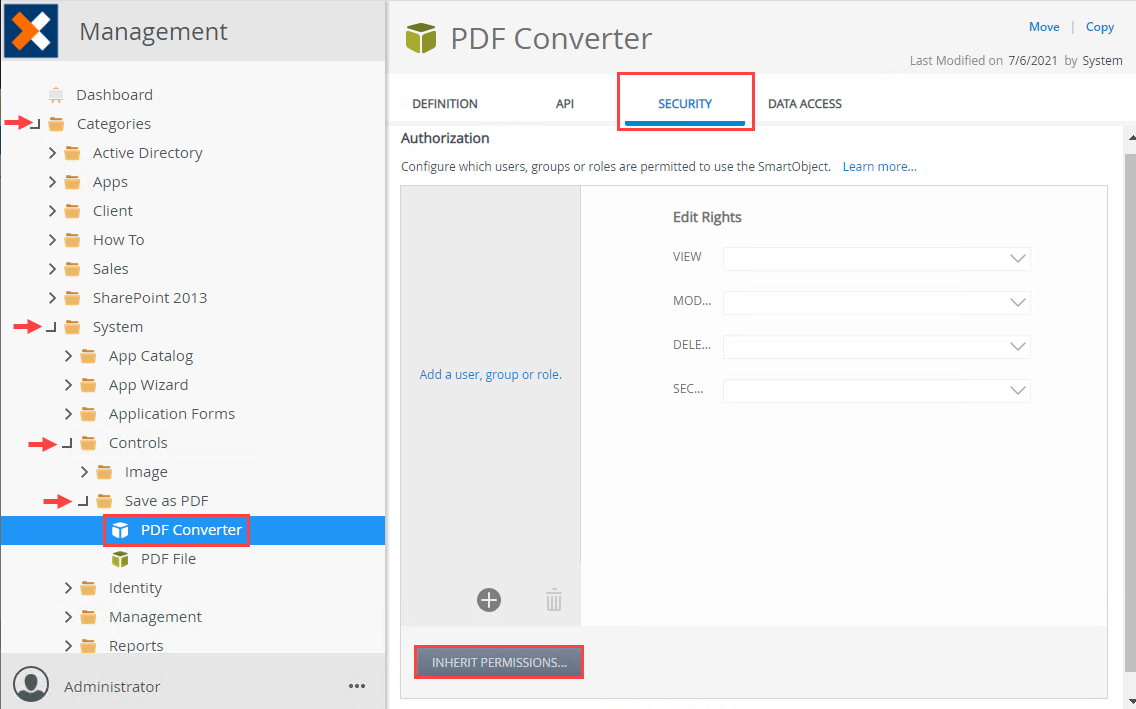The width and height of the screenshot is (1136, 709).
Task: Click the PDF File SmartObject cube icon
Action: (x=120, y=559)
